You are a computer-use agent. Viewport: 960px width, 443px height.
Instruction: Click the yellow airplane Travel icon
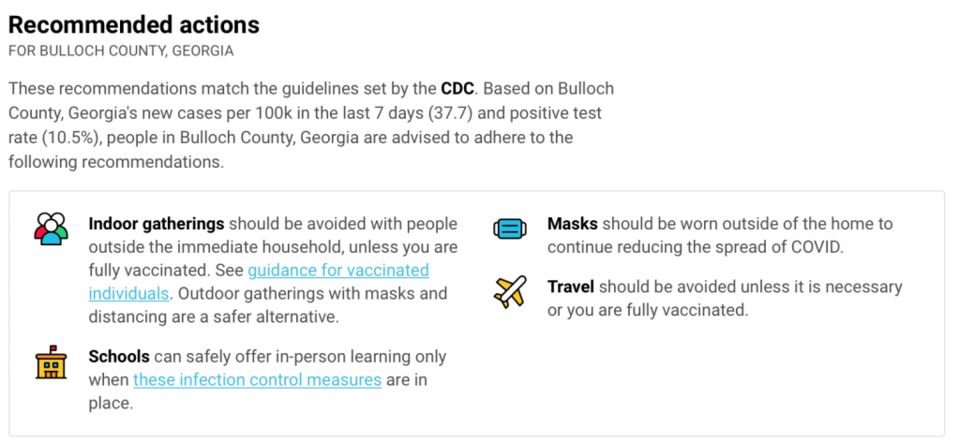(510, 292)
